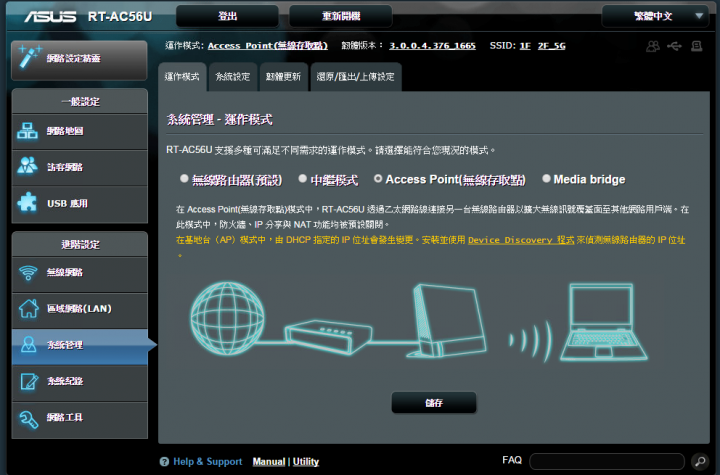Viewport: 720px width, 475px height.
Task: Click the USB application puzzle icon
Action: (x=28, y=202)
